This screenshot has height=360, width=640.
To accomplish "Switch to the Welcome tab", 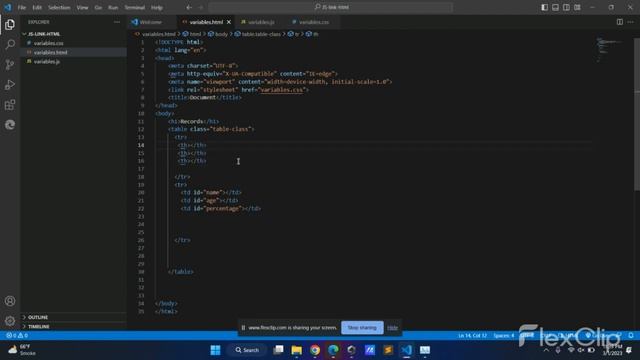I will 152,22.
